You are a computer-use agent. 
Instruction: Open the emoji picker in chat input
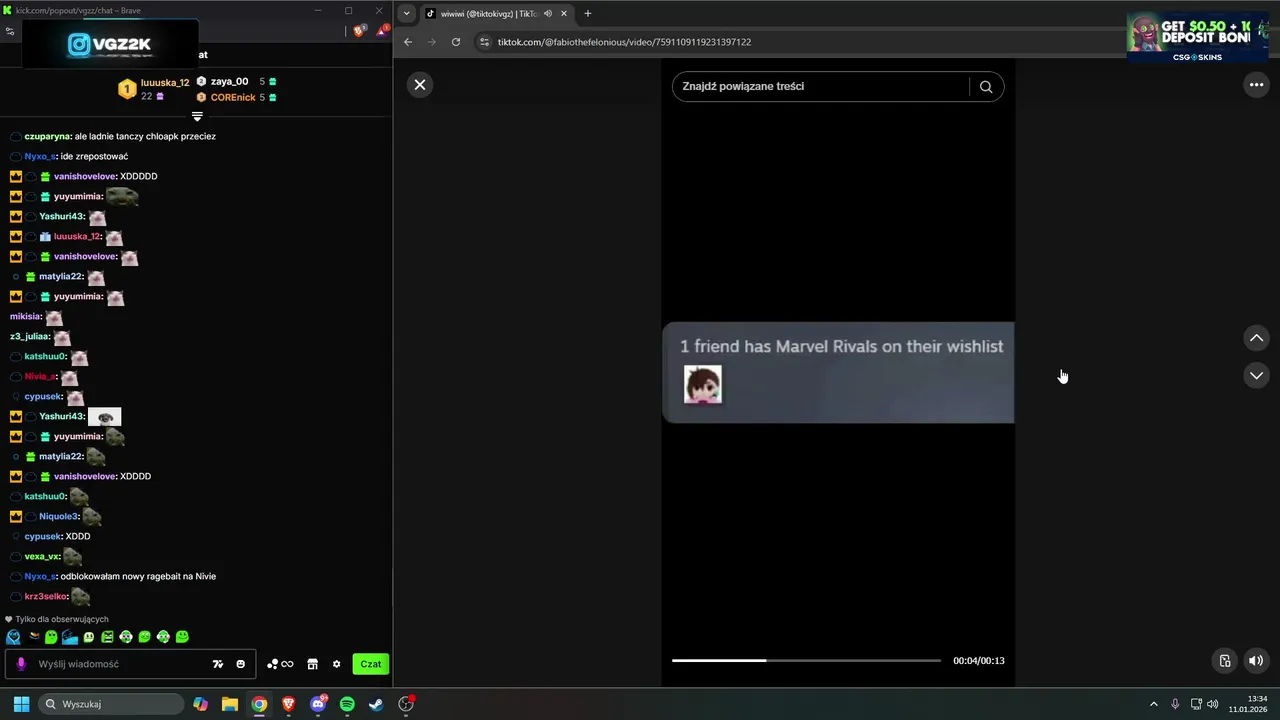(241, 664)
